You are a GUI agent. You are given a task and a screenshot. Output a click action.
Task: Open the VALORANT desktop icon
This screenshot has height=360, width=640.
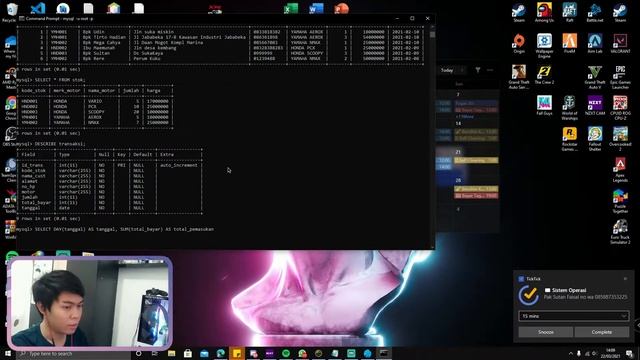coord(620,43)
